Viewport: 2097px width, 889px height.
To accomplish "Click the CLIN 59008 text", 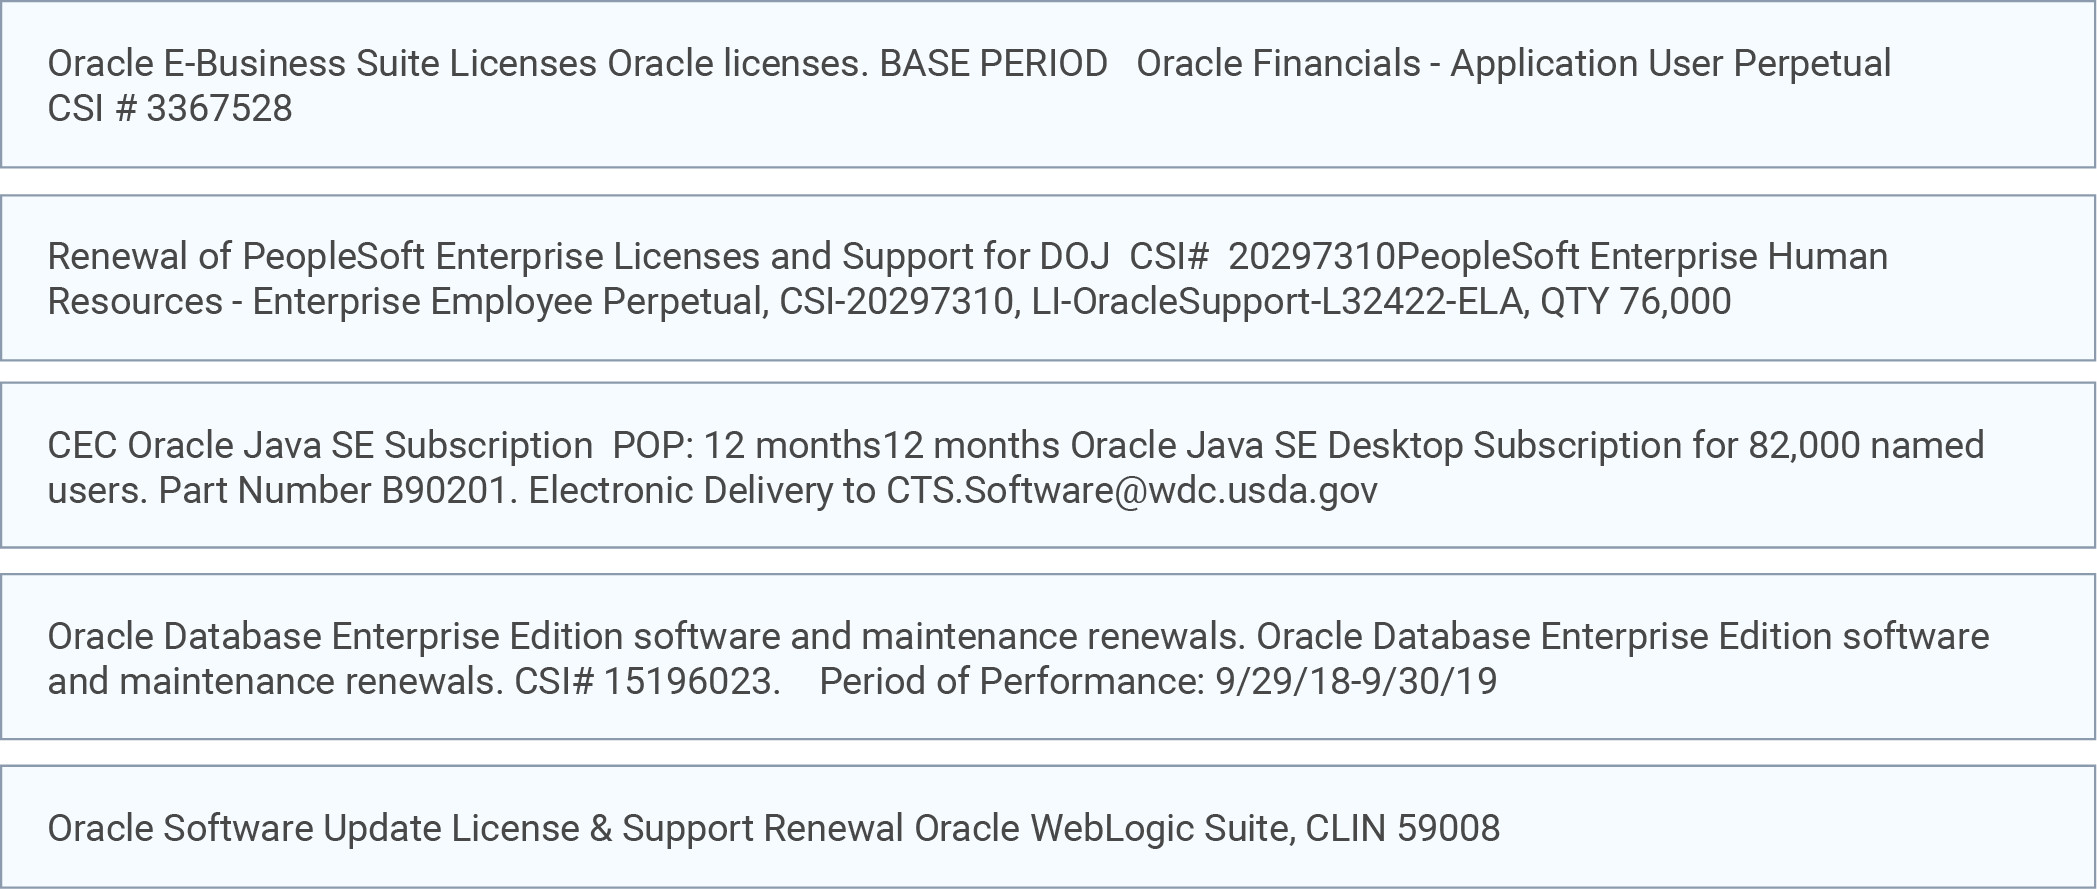I will [1402, 828].
